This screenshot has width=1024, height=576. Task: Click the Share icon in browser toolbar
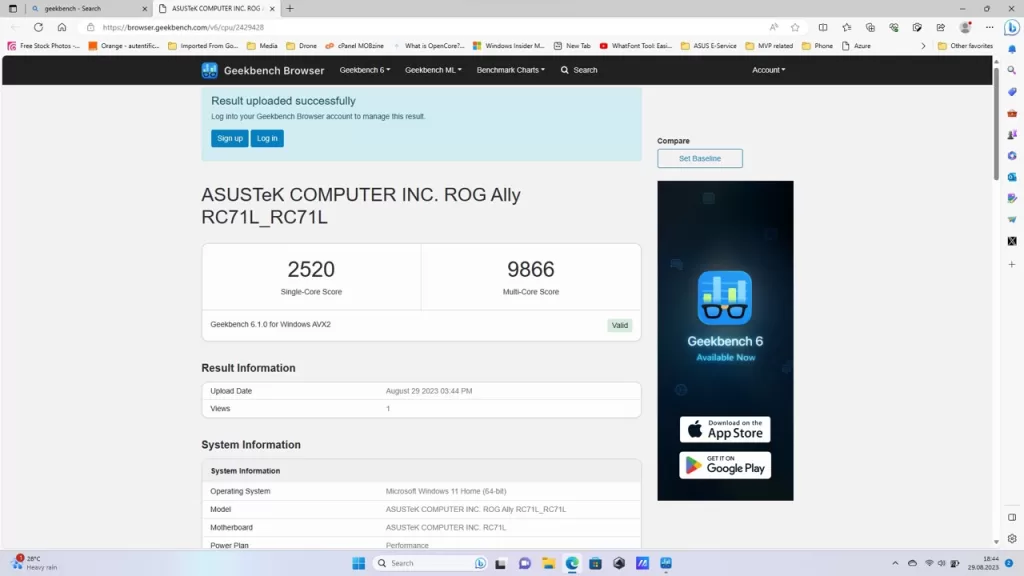[x=940, y=27]
